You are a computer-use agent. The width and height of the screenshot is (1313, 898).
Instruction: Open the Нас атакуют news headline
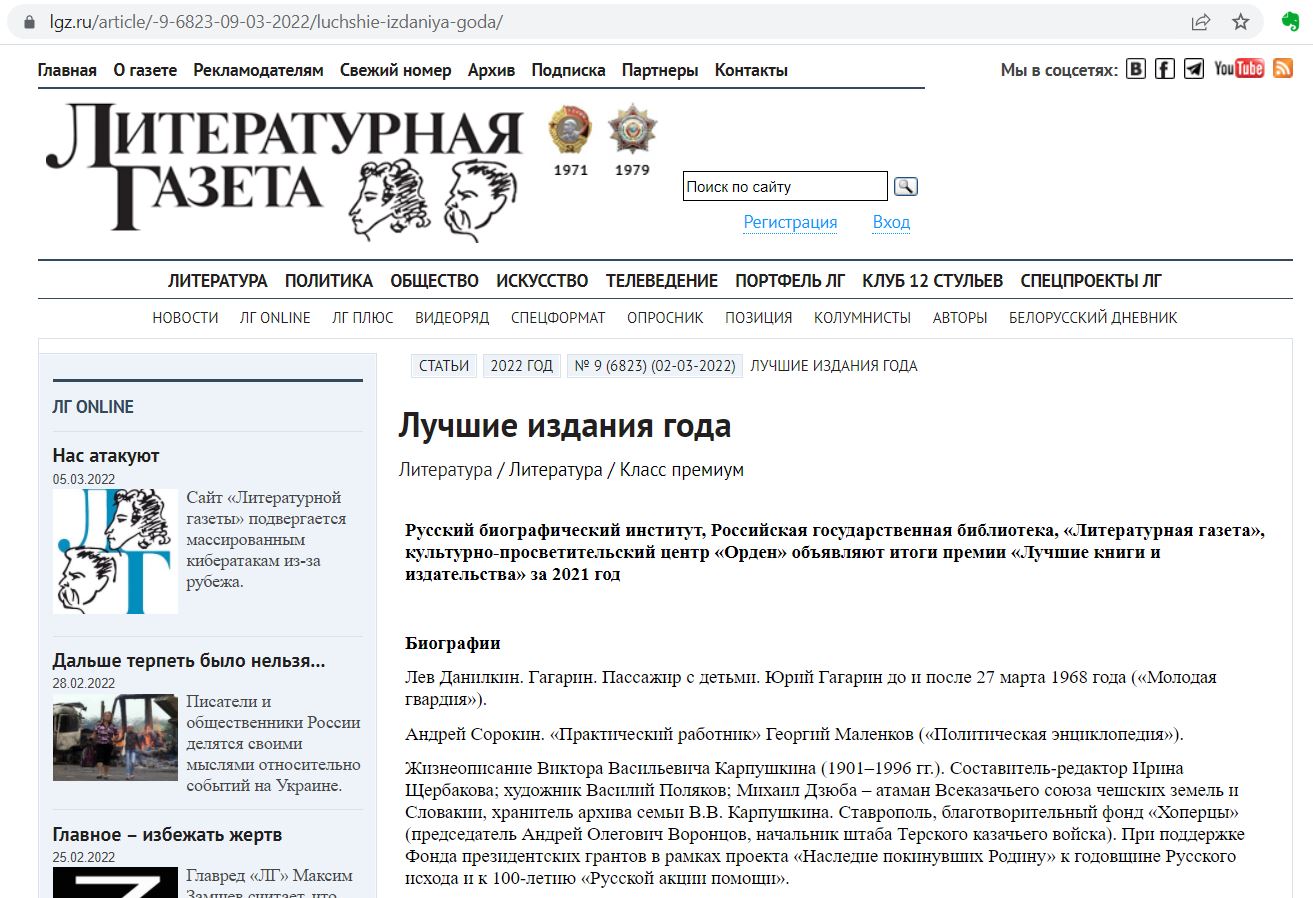click(x=106, y=456)
